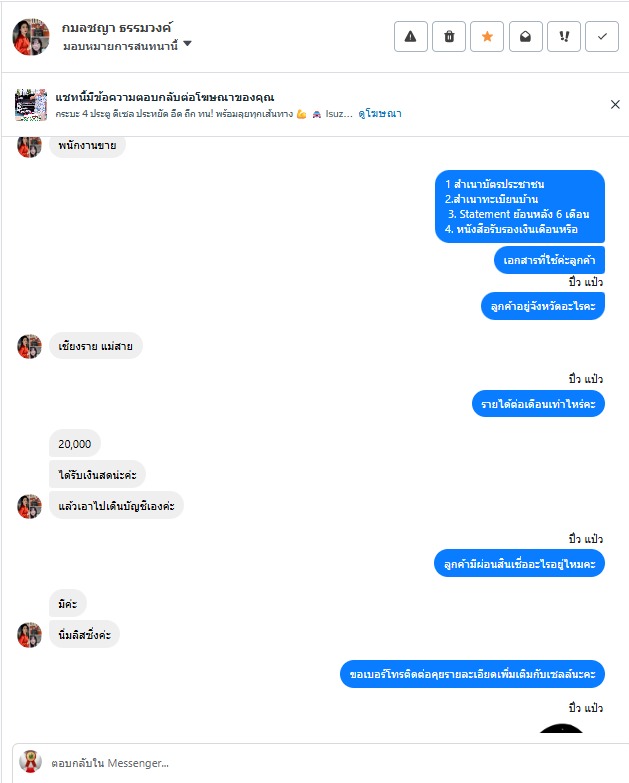Viewport: 629px width, 783px height.
Task: Open the ad thumbnail in the banner
Action: coord(31,105)
